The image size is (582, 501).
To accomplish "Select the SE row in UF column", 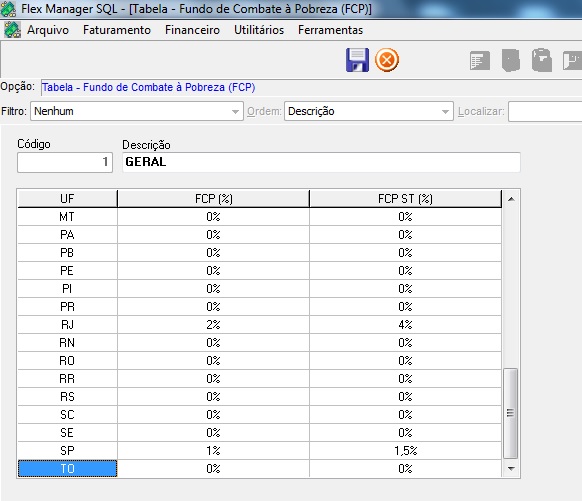I will tap(67, 433).
